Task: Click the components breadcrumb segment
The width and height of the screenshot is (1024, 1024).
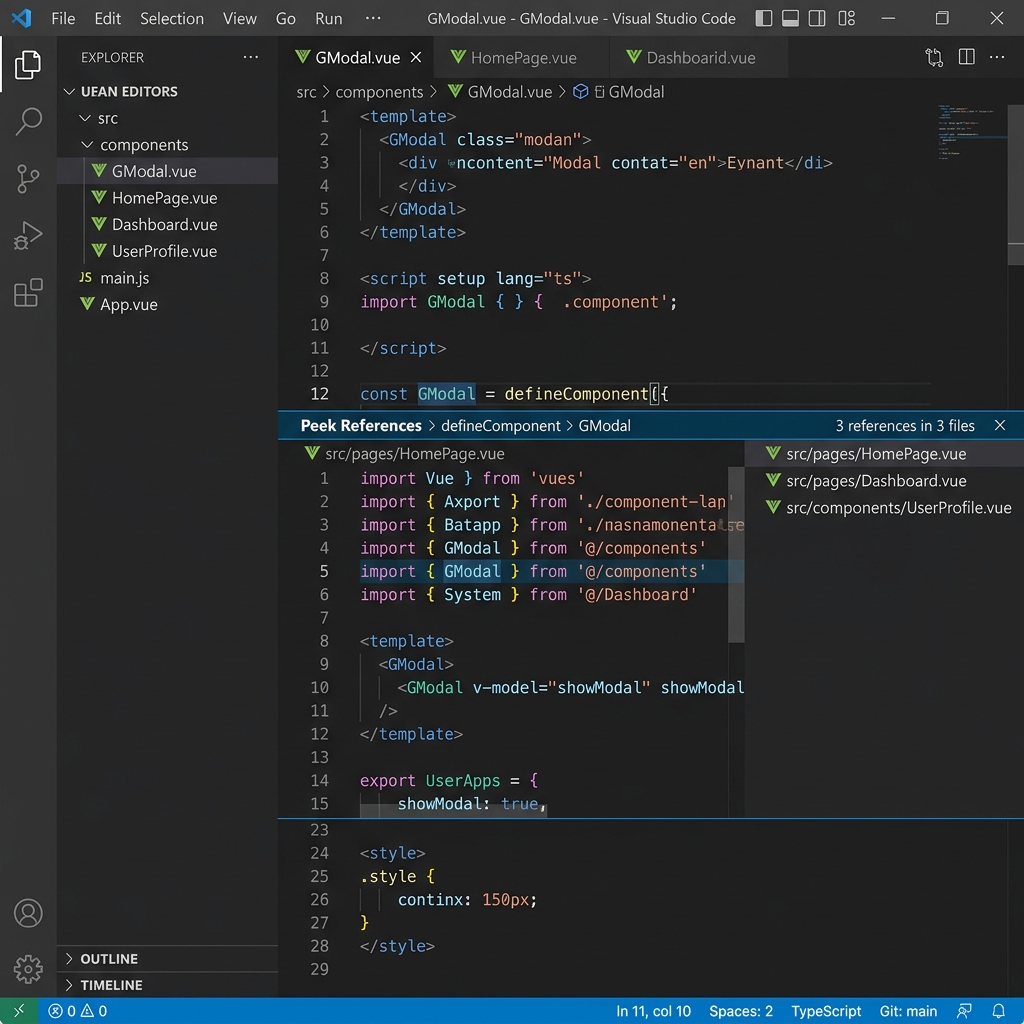Action: (379, 92)
